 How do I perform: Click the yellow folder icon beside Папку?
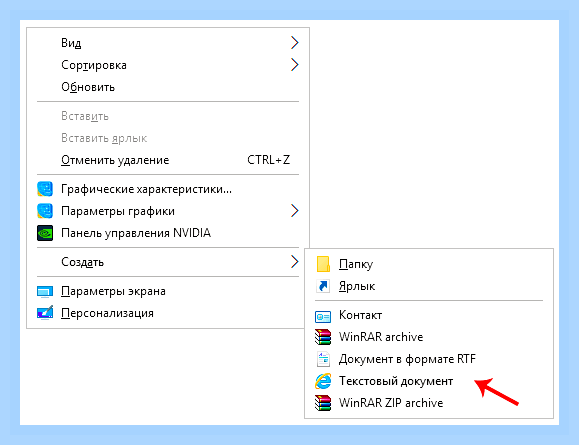pos(323,264)
